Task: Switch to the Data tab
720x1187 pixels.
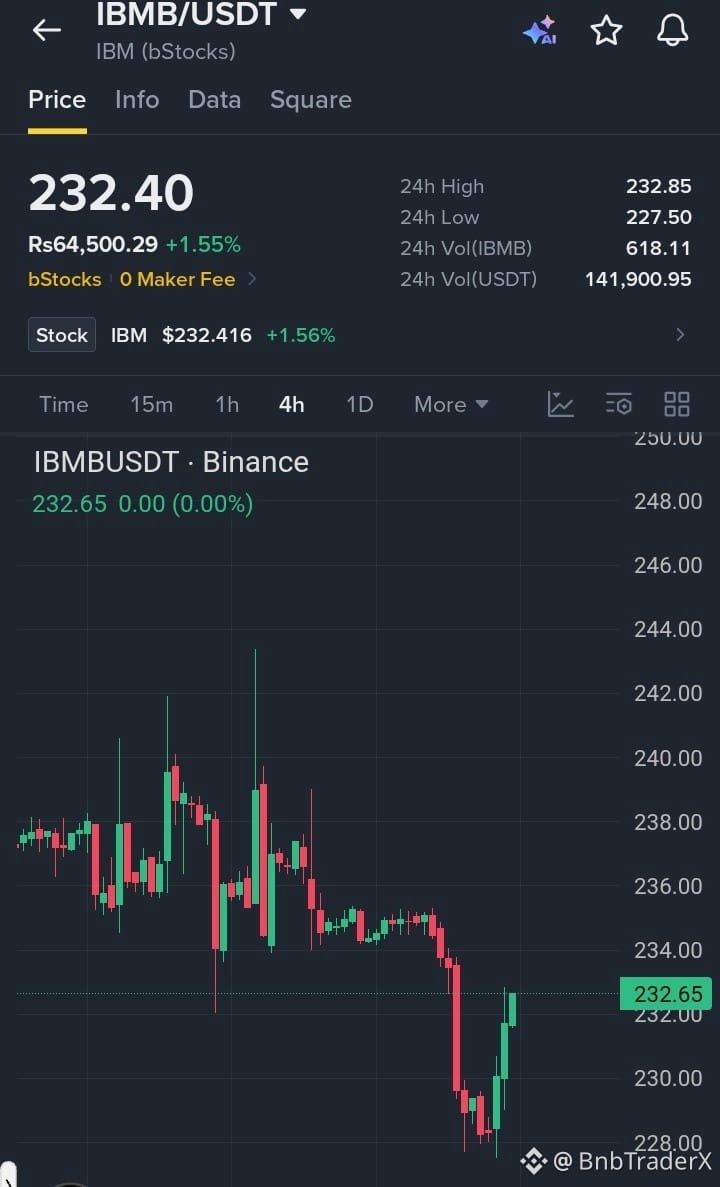Action: click(214, 100)
